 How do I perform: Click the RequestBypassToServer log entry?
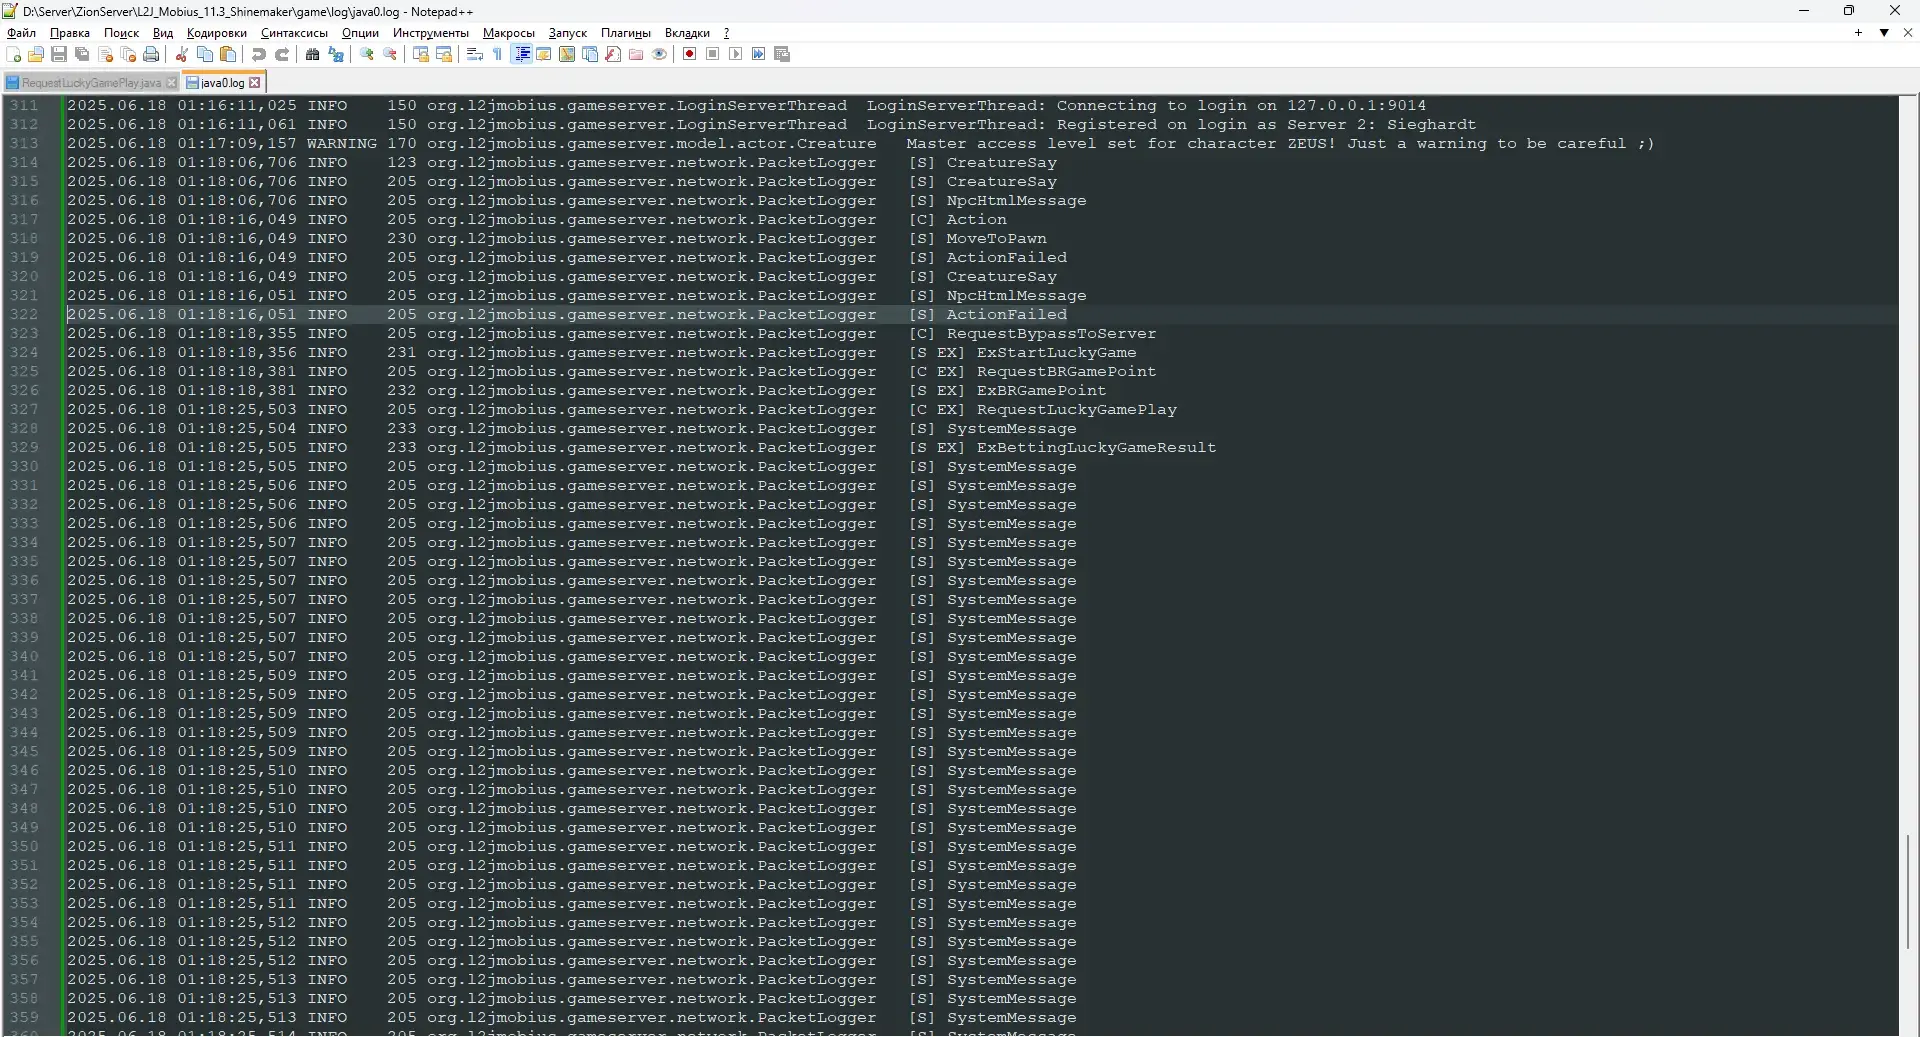pos(1051,333)
